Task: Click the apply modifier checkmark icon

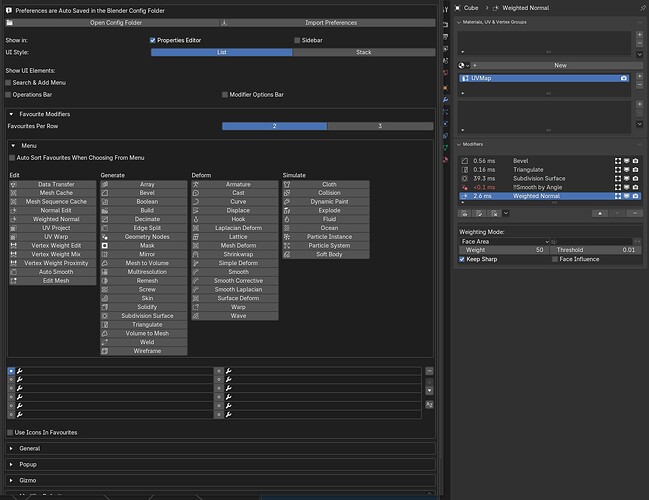Action: point(479,214)
